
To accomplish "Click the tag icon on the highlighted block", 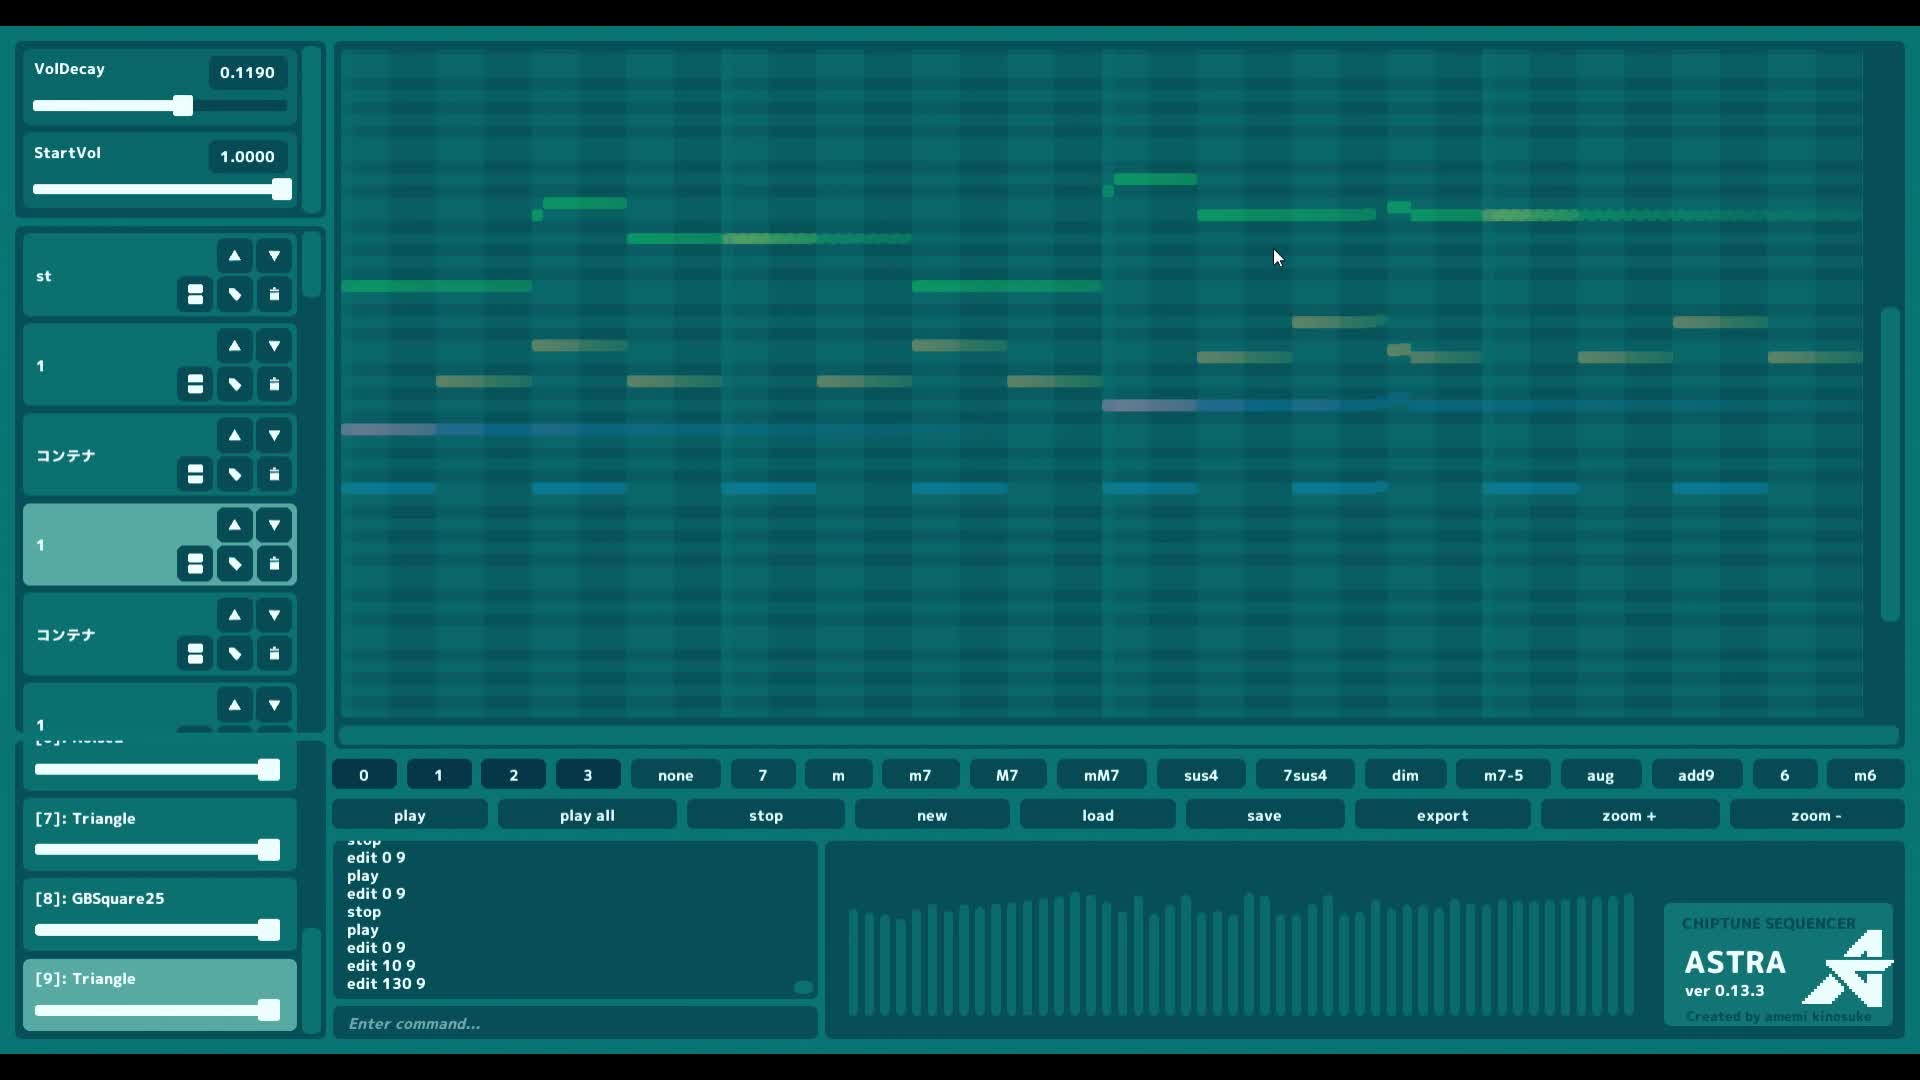I will click(x=235, y=564).
